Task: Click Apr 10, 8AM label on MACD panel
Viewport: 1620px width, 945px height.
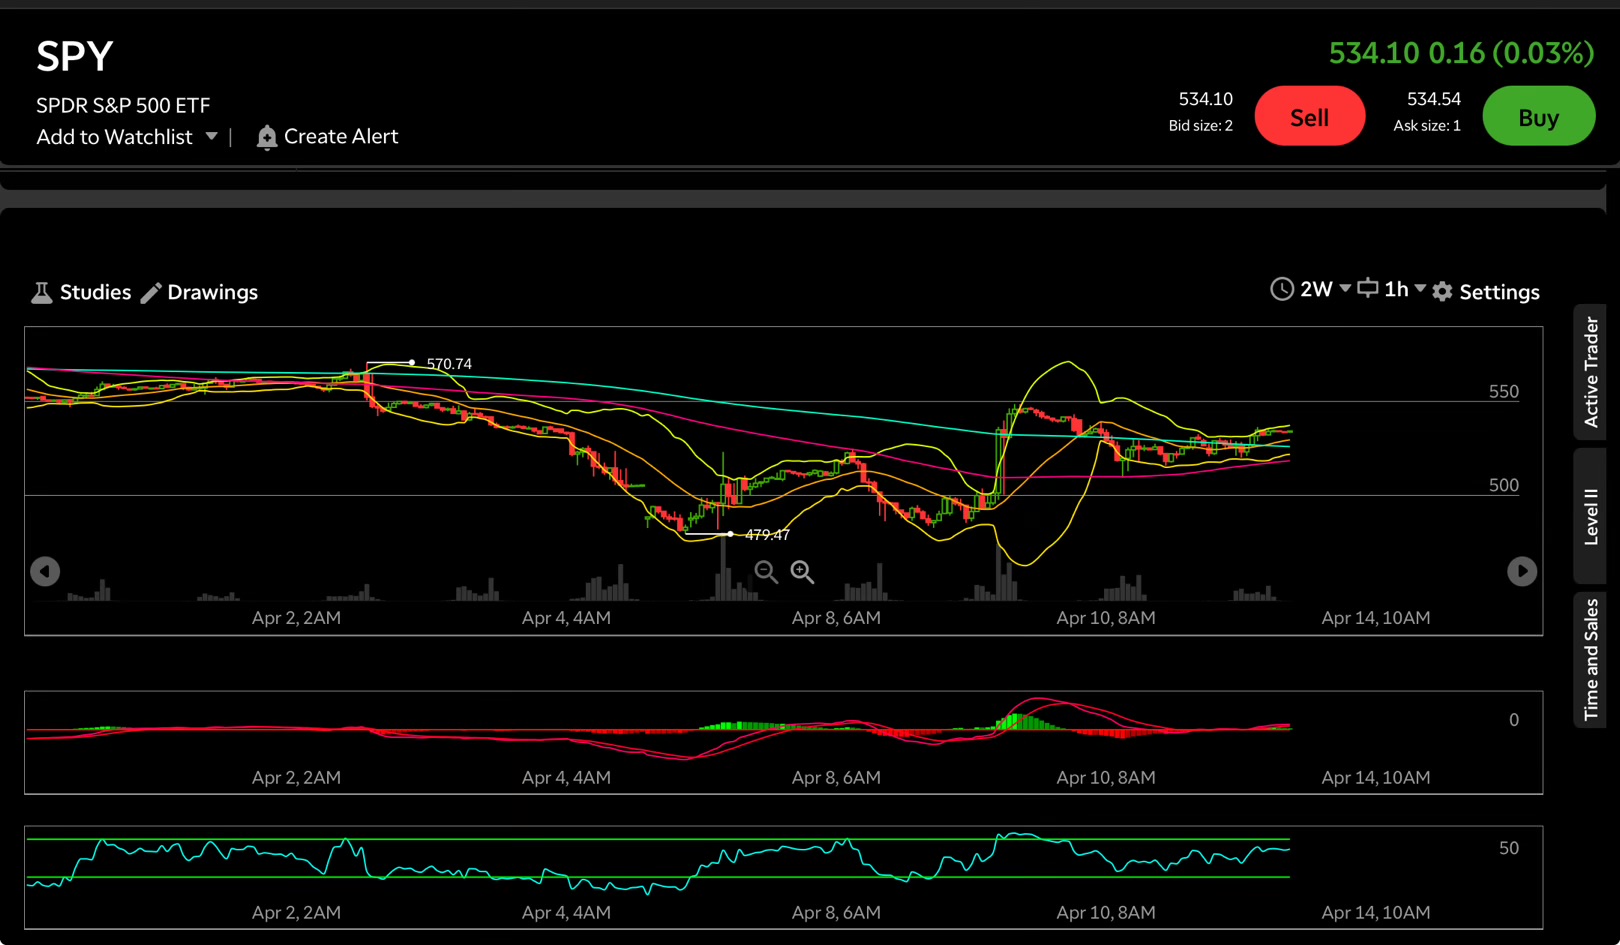Action: click(x=1106, y=778)
